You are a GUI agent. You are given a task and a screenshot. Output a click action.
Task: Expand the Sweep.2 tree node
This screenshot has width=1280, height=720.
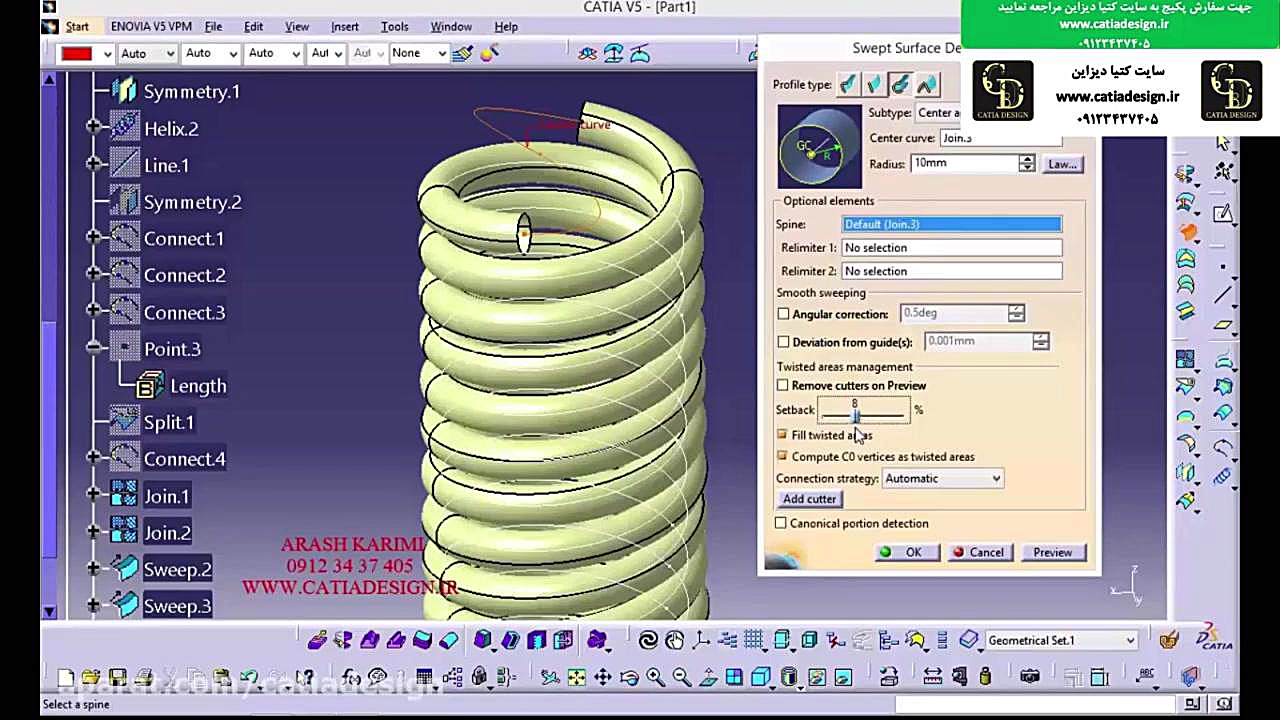point(93,568)
